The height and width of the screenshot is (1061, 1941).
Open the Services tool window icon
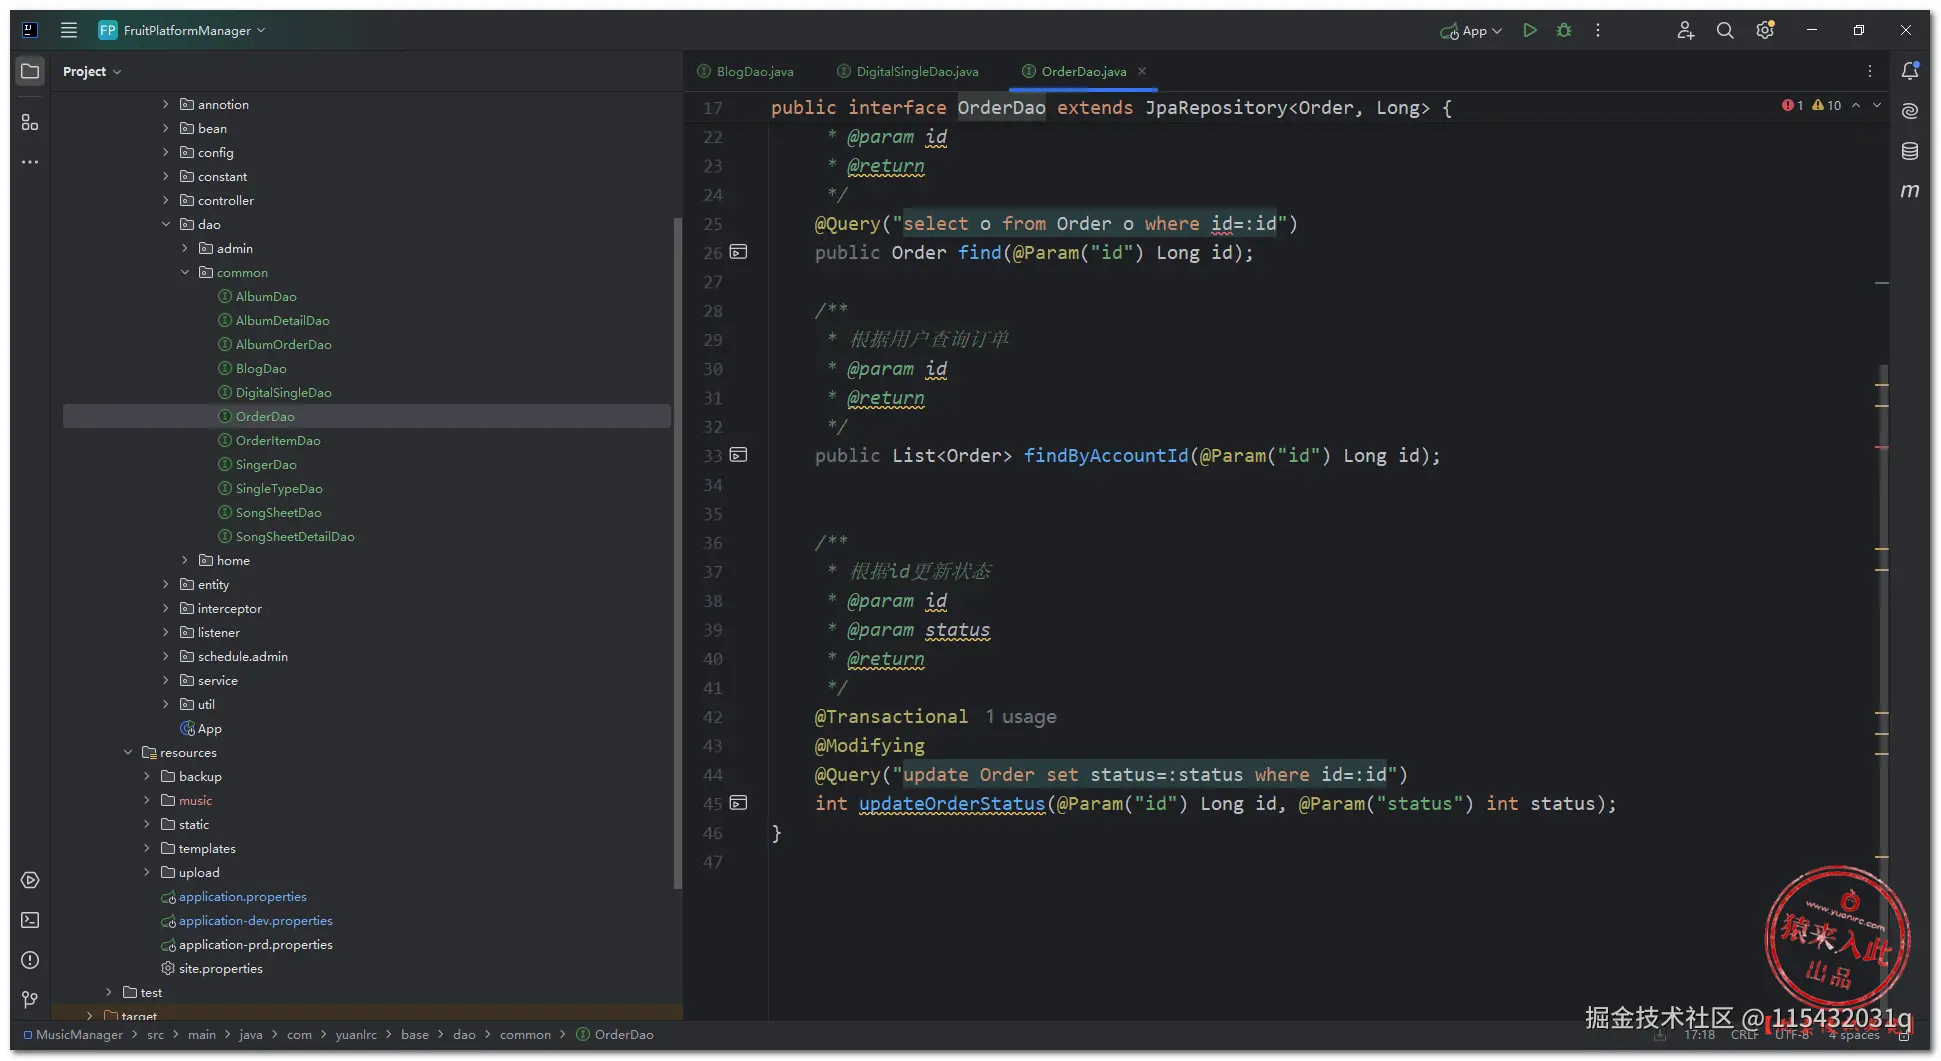30,880
